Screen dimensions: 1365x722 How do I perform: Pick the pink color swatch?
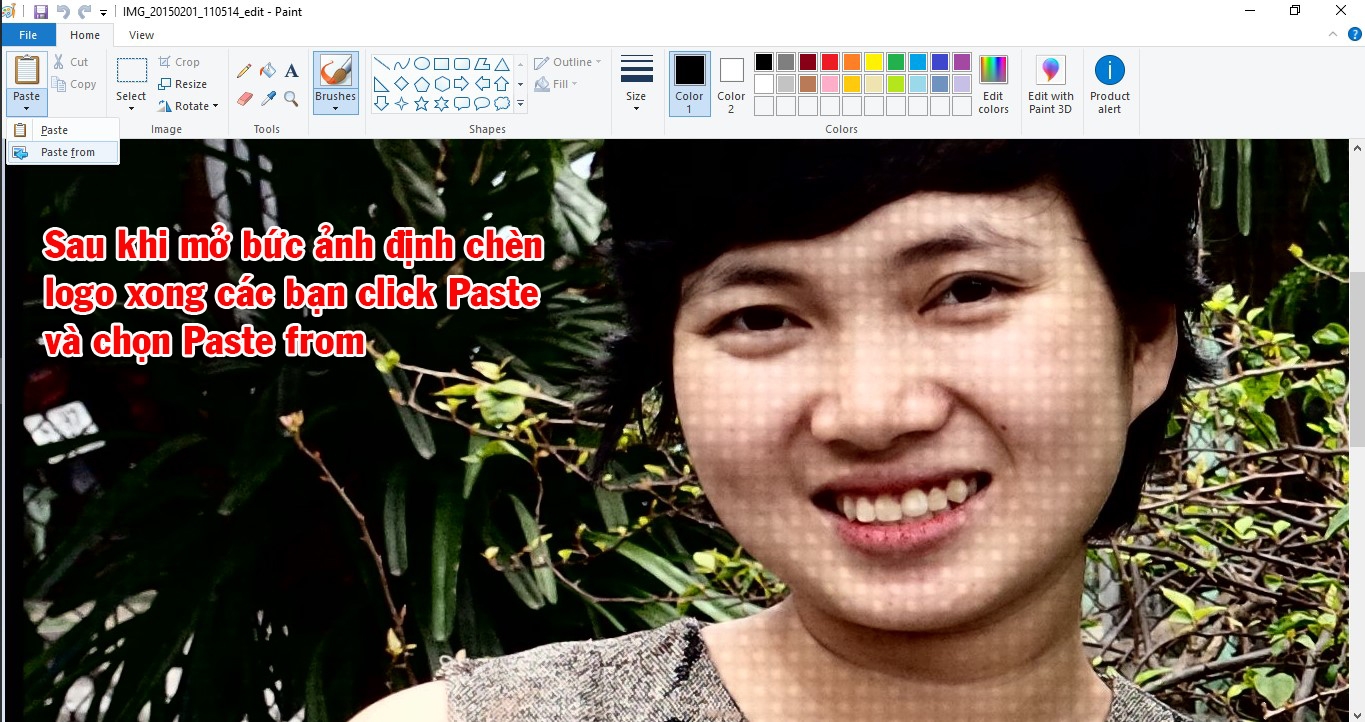829,84
